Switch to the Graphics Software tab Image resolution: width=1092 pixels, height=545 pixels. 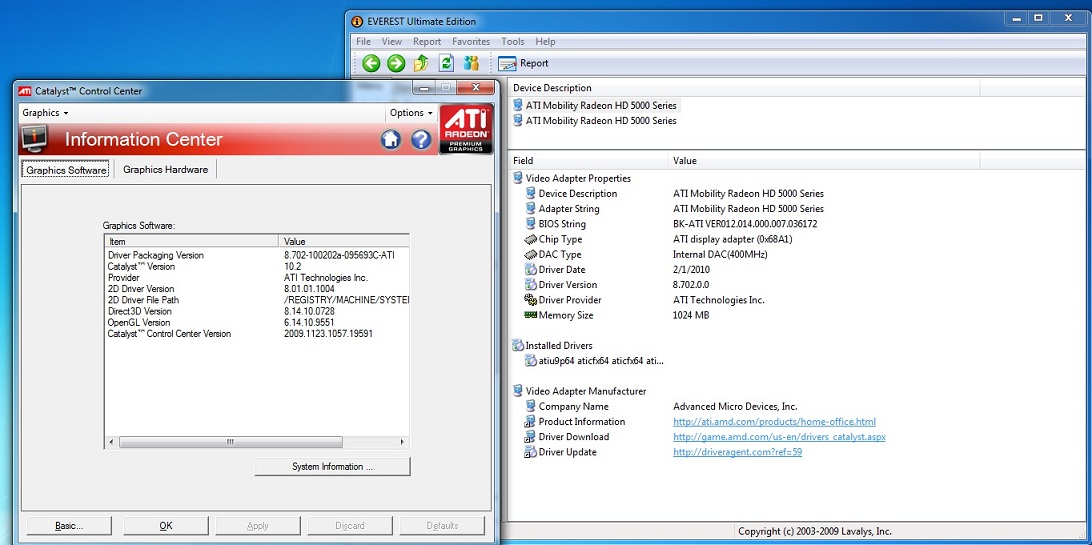[x=67, y=170]
